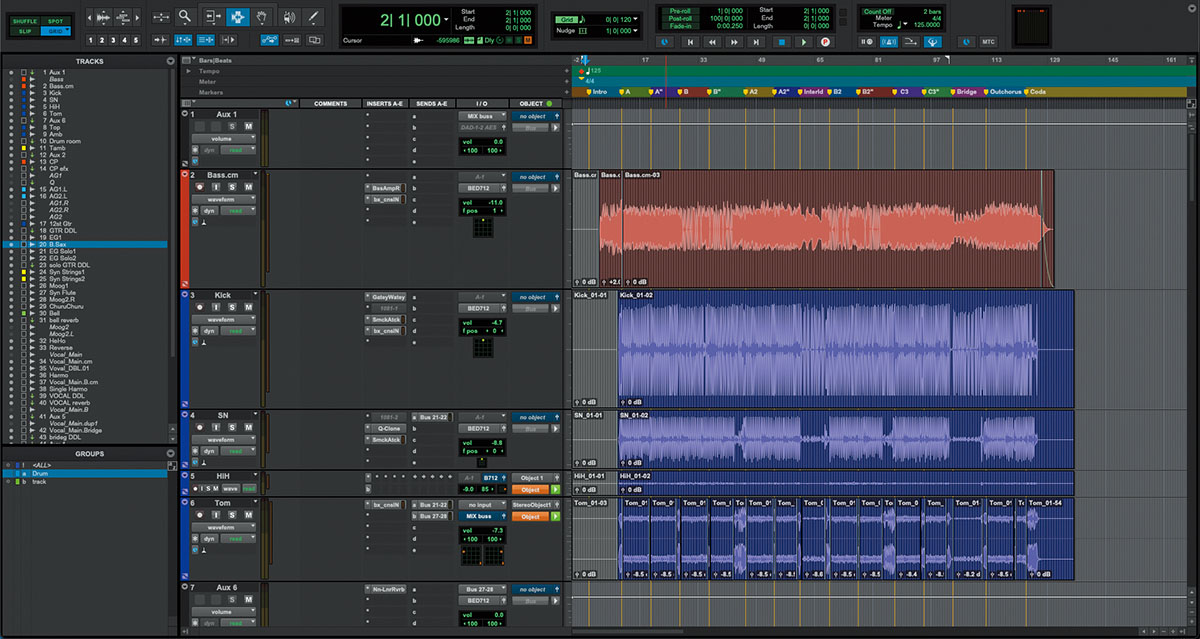Recall zoom preset 3
Image resolution: width=1200 pixels, height=639 pixels.
click(114, 40)
